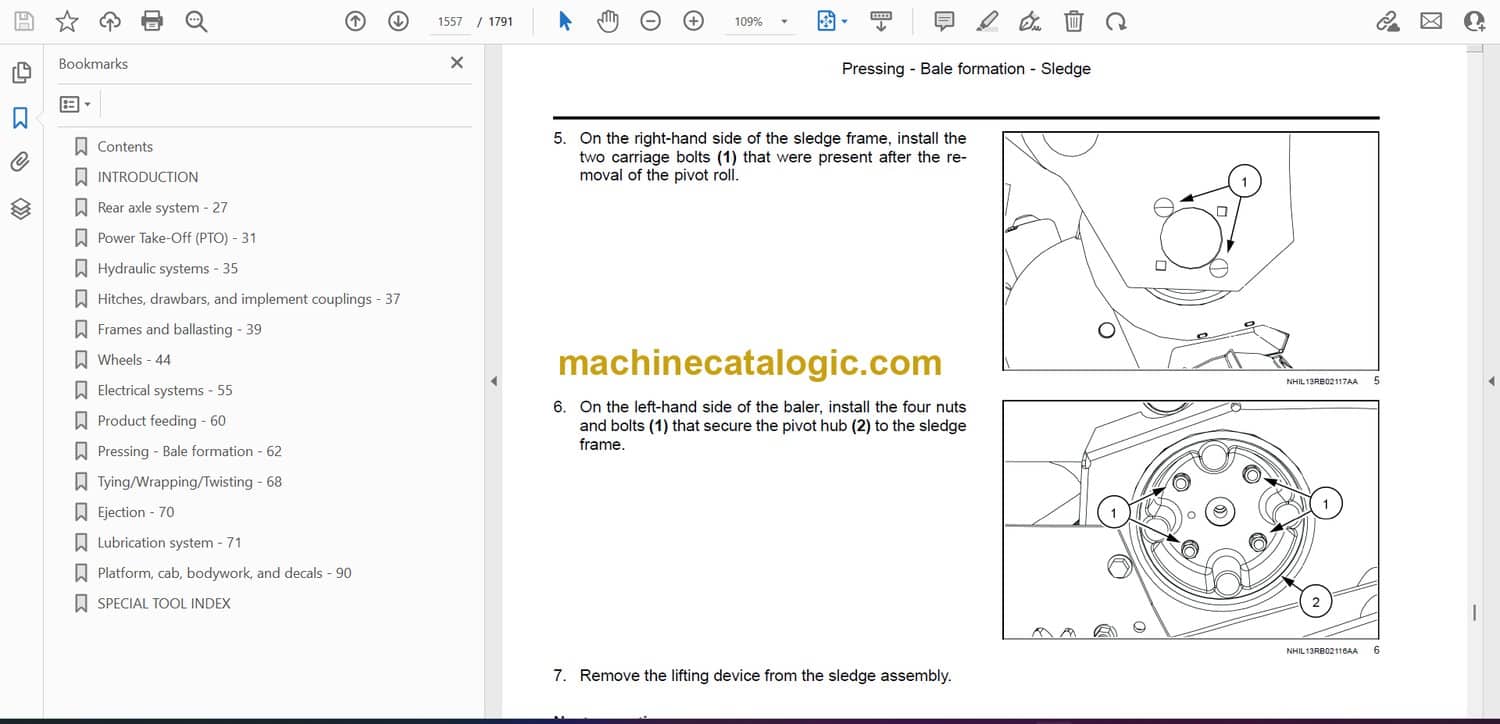The width and height of the screenshot is (1500, 724).
Task: Click the page number input field
Action: 450,21
